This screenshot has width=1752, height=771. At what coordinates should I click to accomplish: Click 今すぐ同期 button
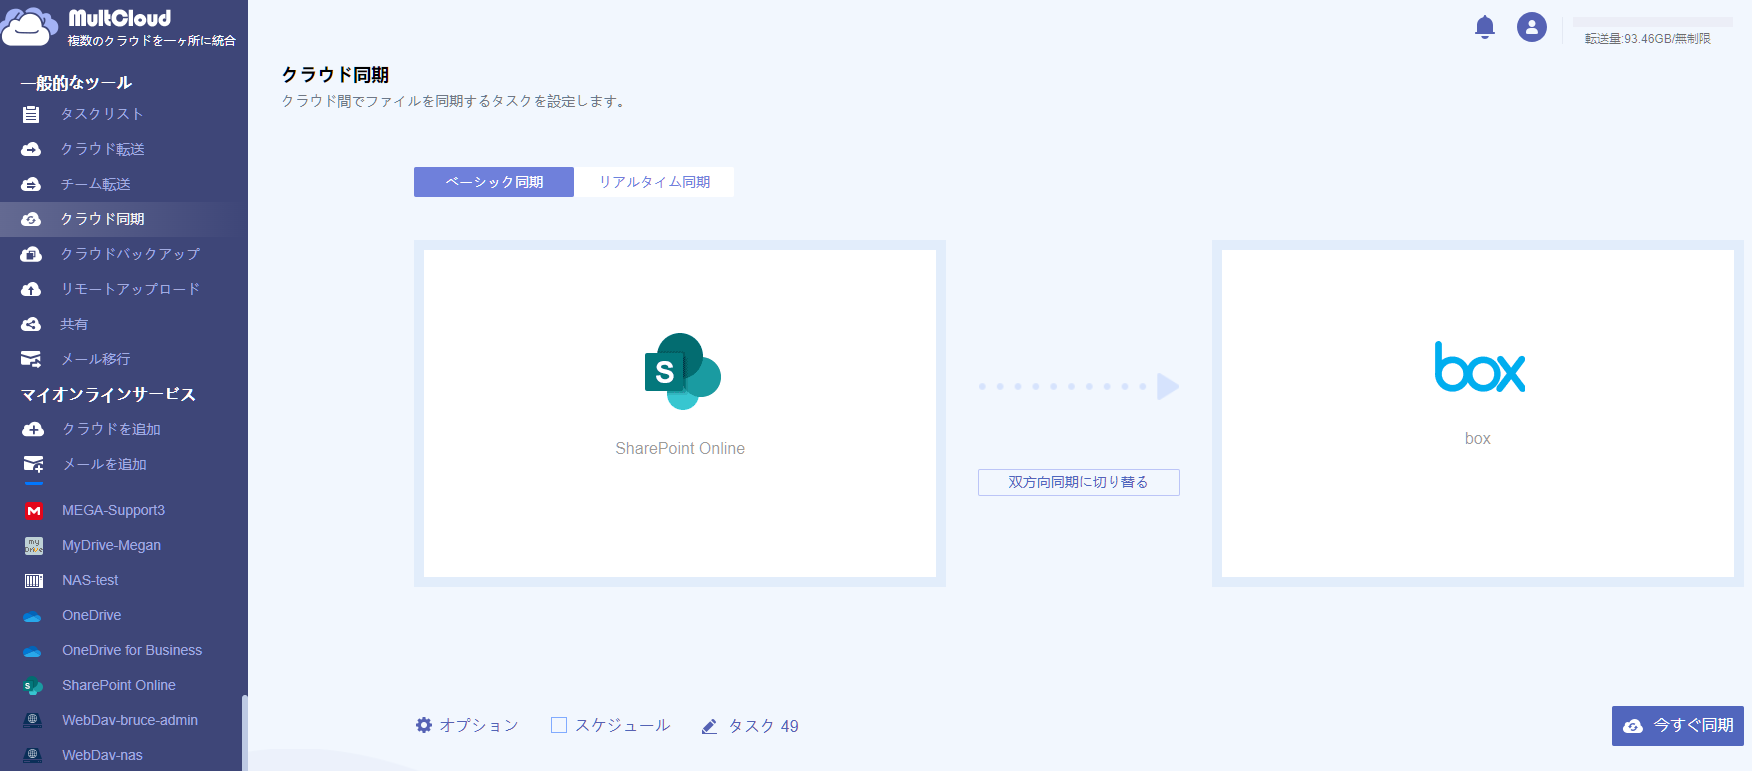click(1678, 726)
